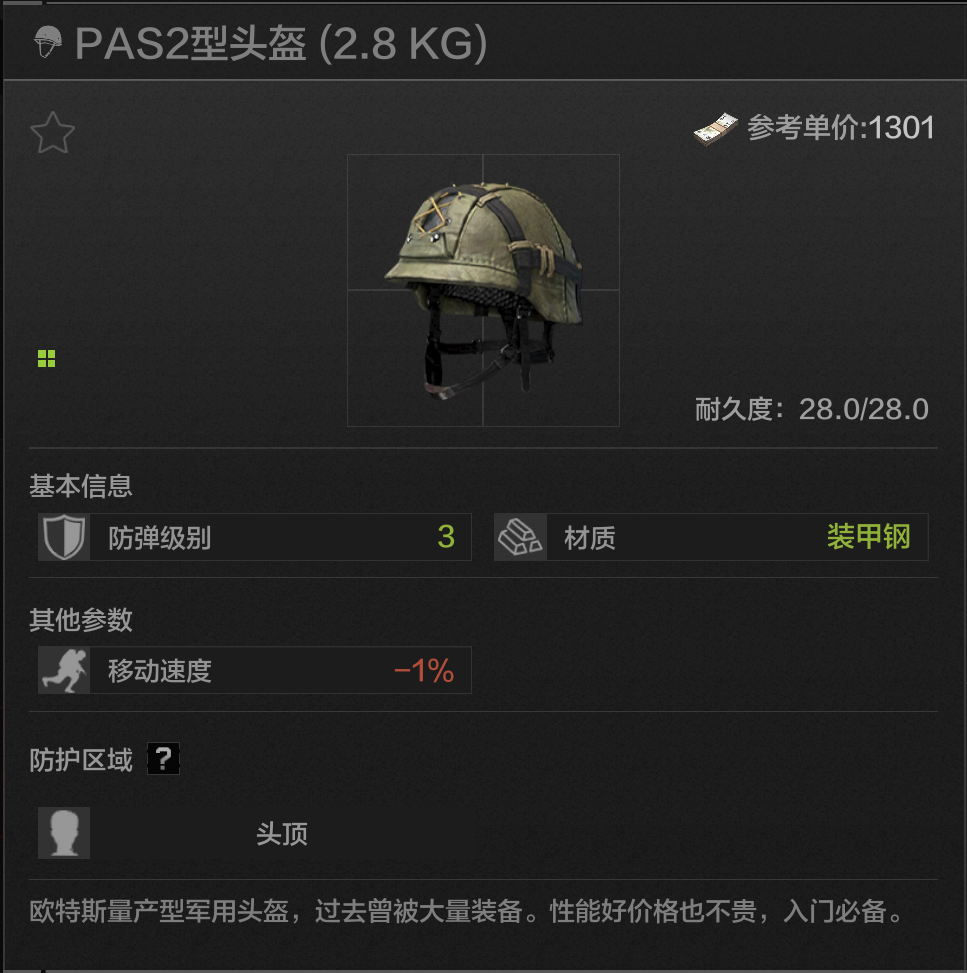This screenshot has height=973, width=967.
Task: Click the 基本信息 section heading
Action: 81,486
